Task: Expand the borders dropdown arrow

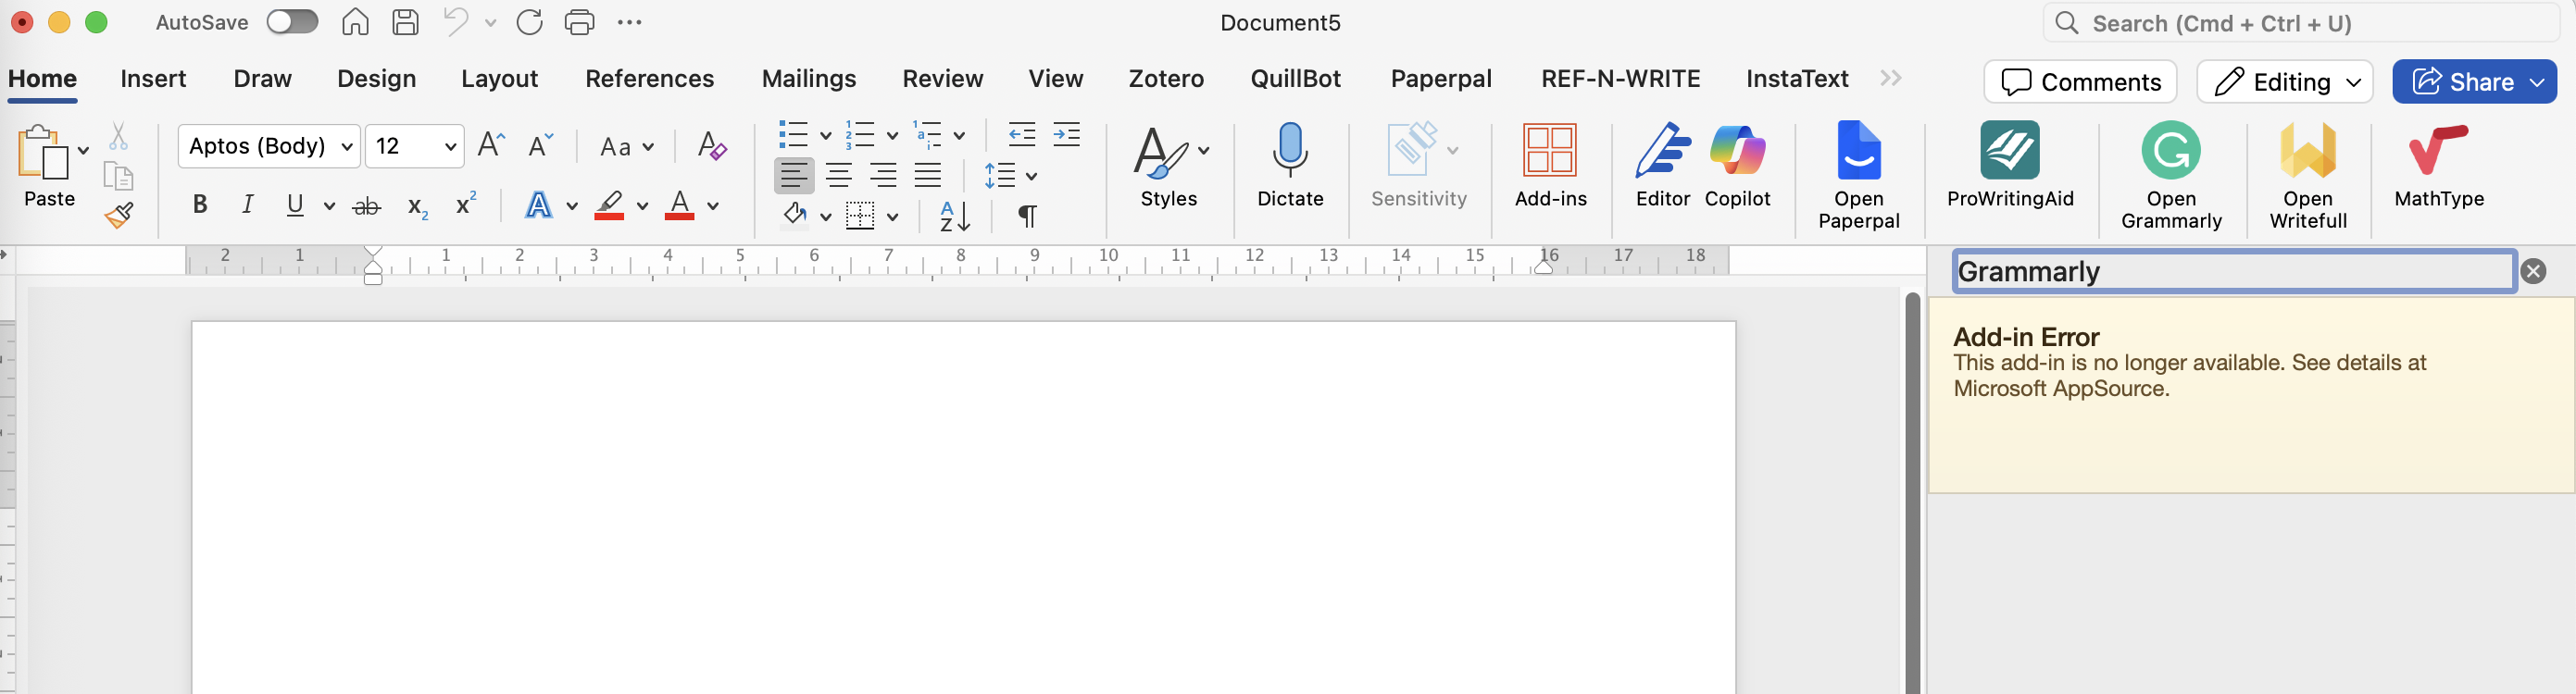Action: (892, 216)
